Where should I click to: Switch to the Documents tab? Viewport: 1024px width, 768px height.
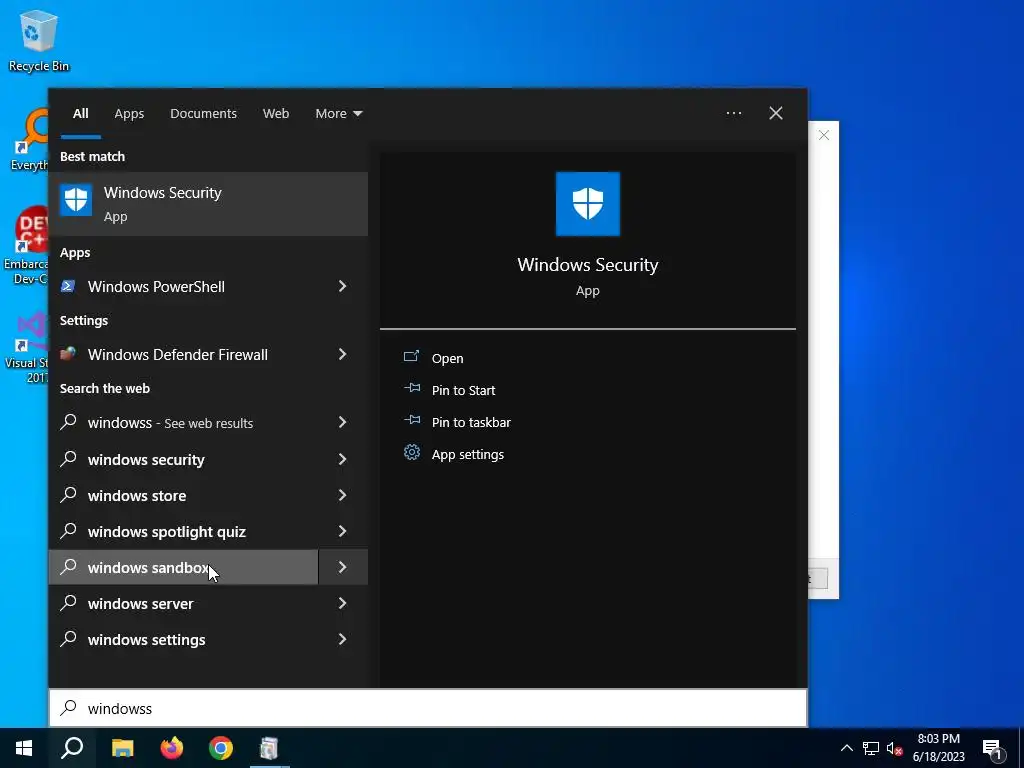(203, 114)
